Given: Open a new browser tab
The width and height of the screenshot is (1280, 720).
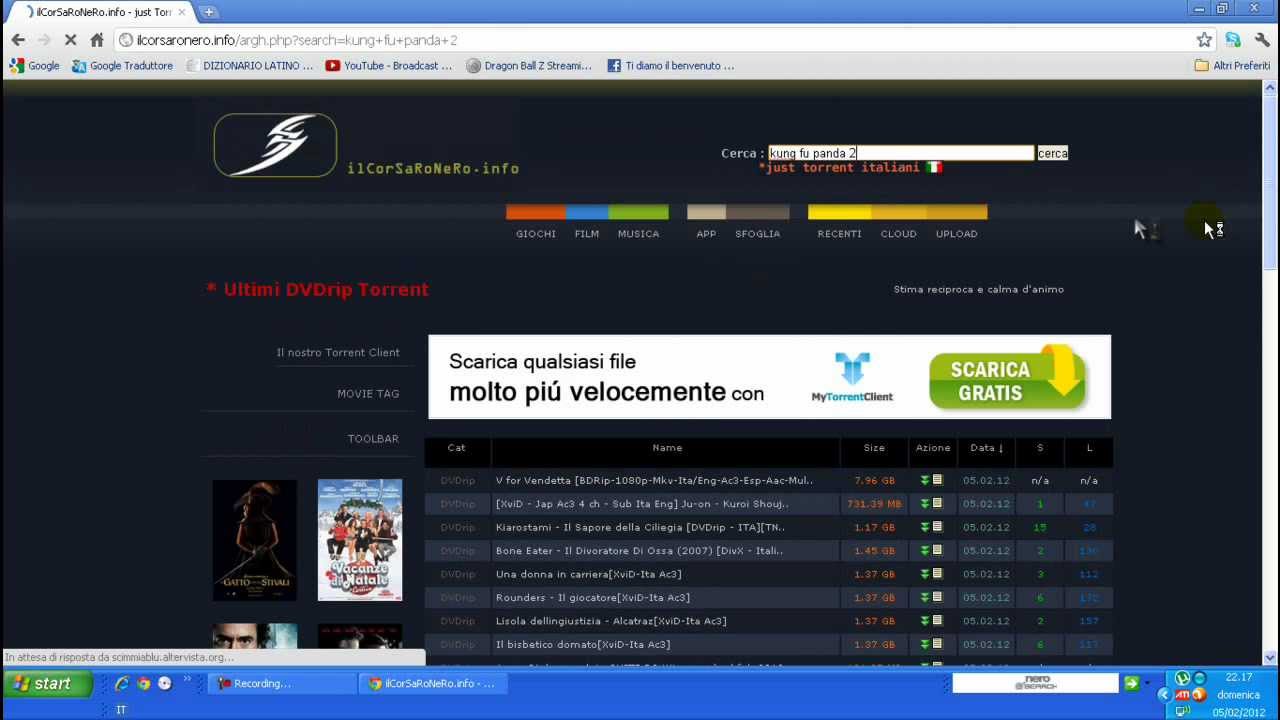Looking at the screenshot, I should pyautogui.click(x=208, y=12).
